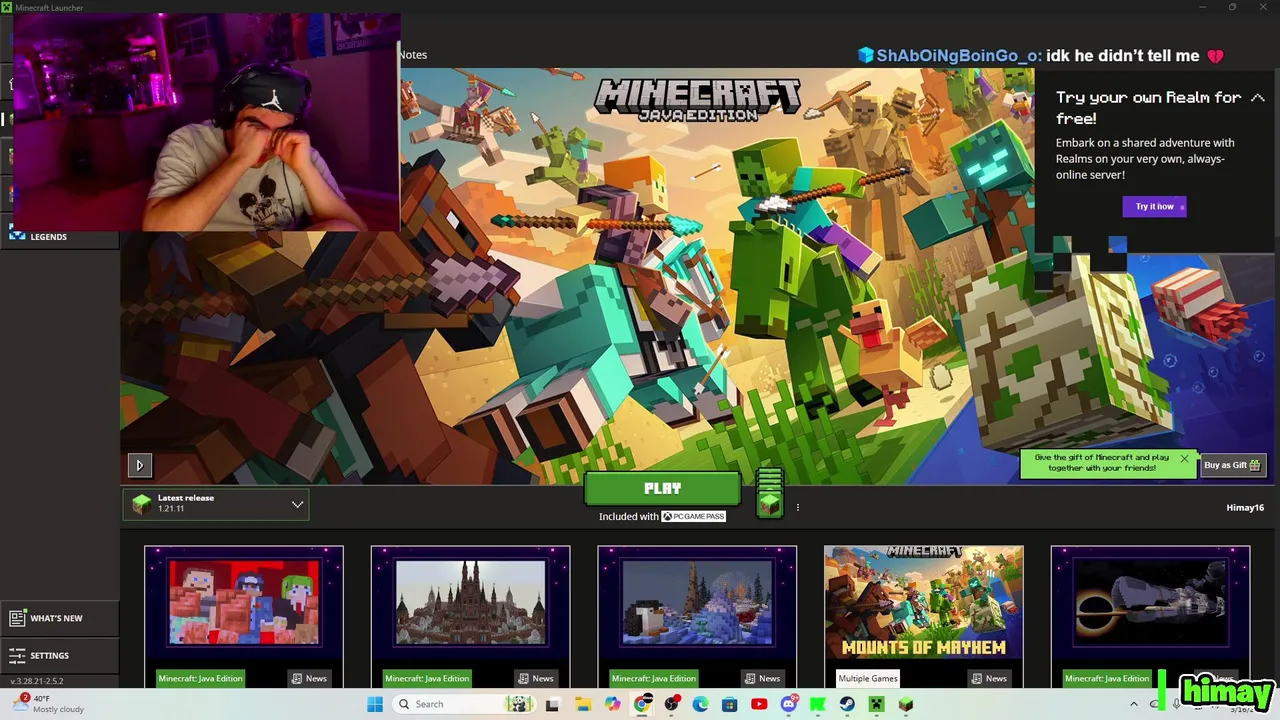Open the Mounts of Mayhem news card
This screenshot has width=1280, height=720.
click(923, 602)
